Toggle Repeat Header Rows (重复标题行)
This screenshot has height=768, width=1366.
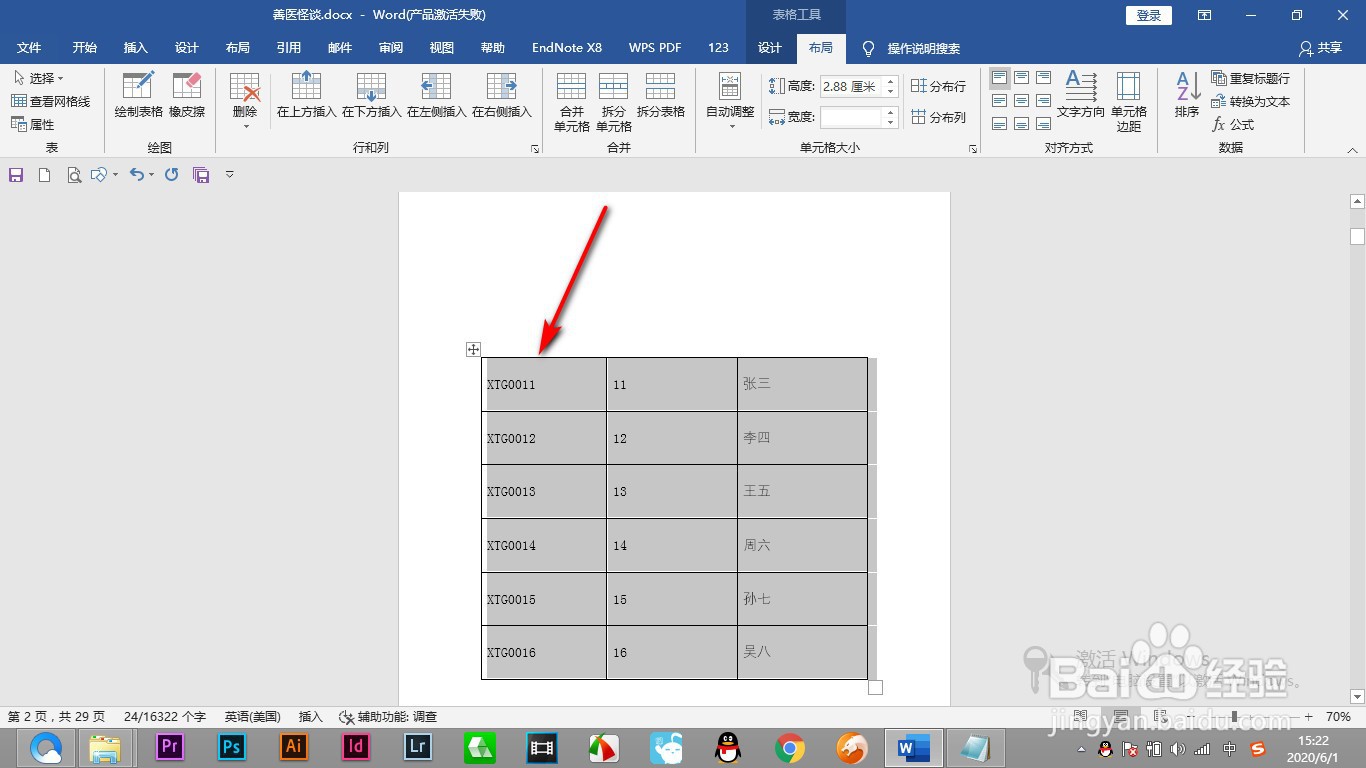[1250, 78]
